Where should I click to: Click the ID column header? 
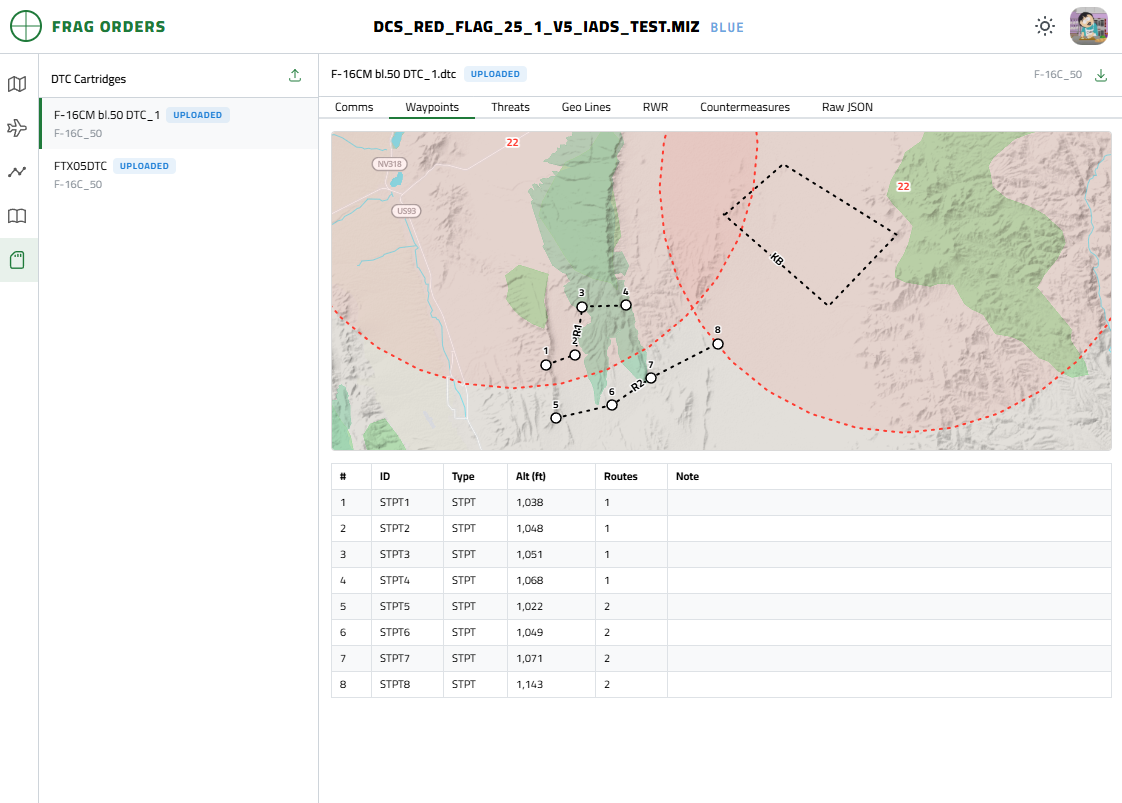point(385,477)
